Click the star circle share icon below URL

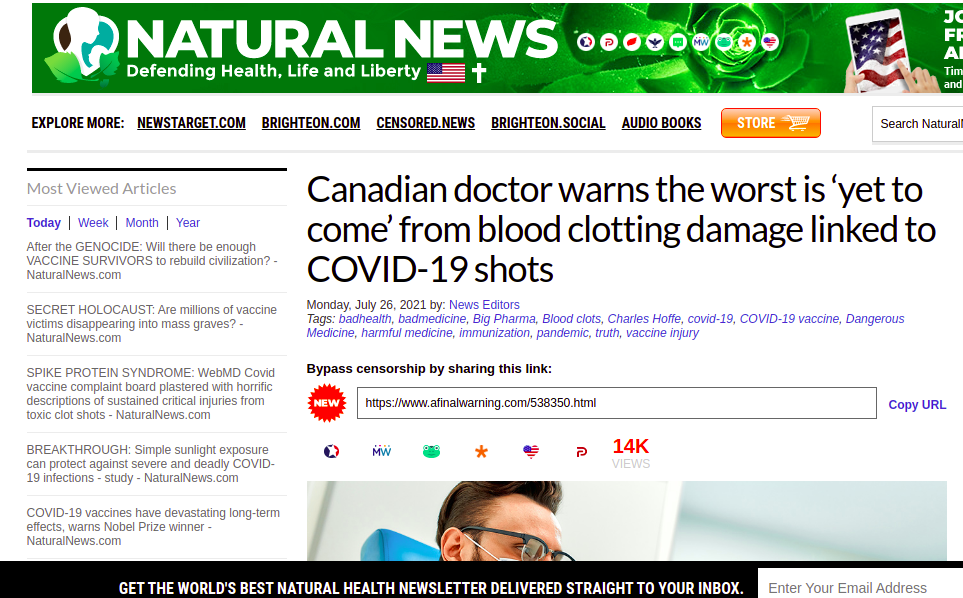pos(332,452)
